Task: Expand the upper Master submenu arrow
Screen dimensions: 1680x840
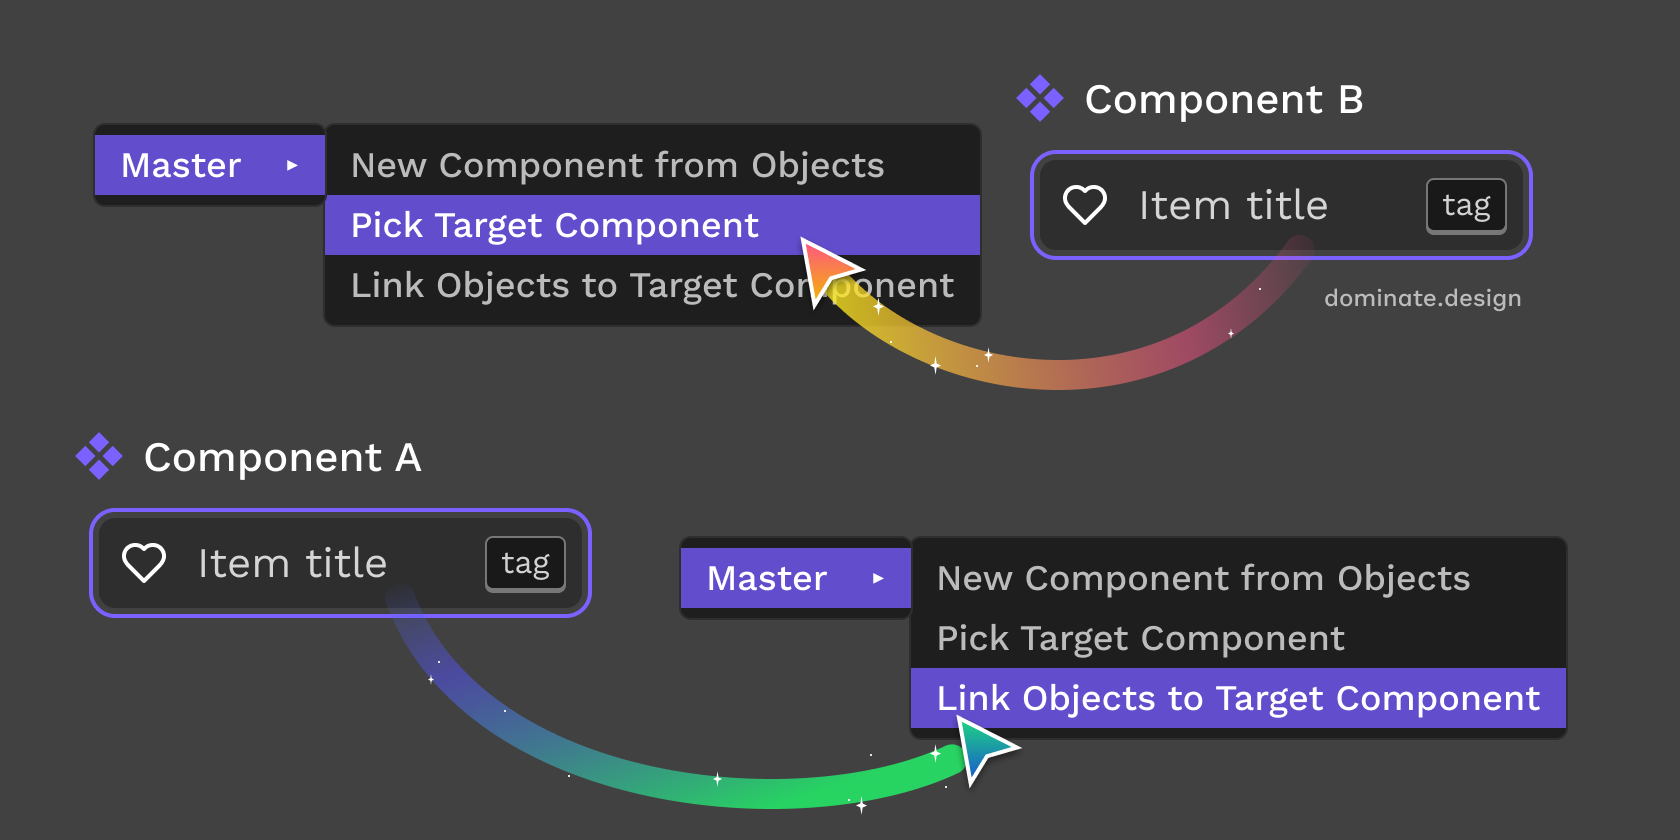Action: pyautogui.click(x=292, y=165)
